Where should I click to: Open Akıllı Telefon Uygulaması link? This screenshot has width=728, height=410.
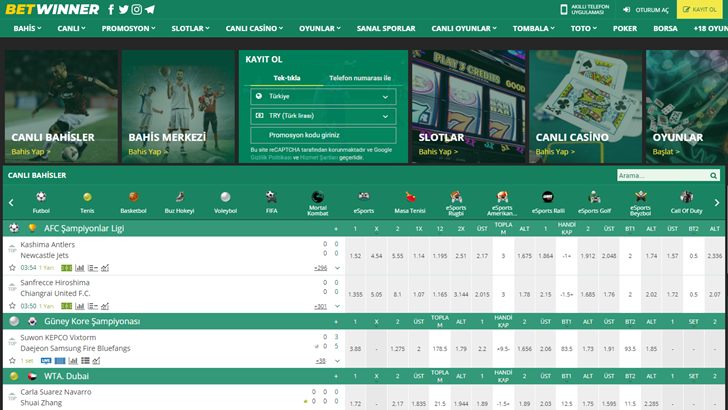point(585,9)
